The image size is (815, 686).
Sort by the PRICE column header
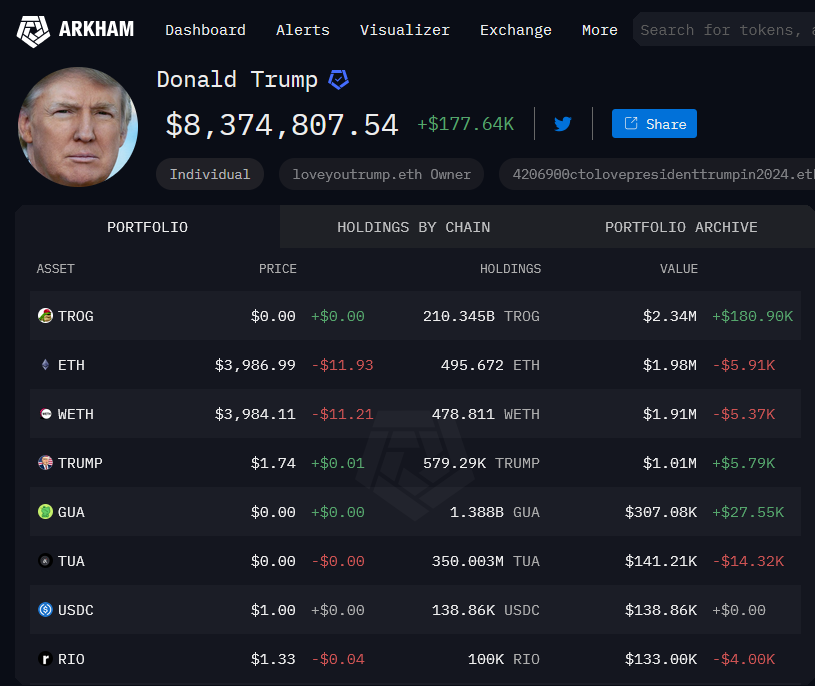pyautogui.click(x=278, y=269)
